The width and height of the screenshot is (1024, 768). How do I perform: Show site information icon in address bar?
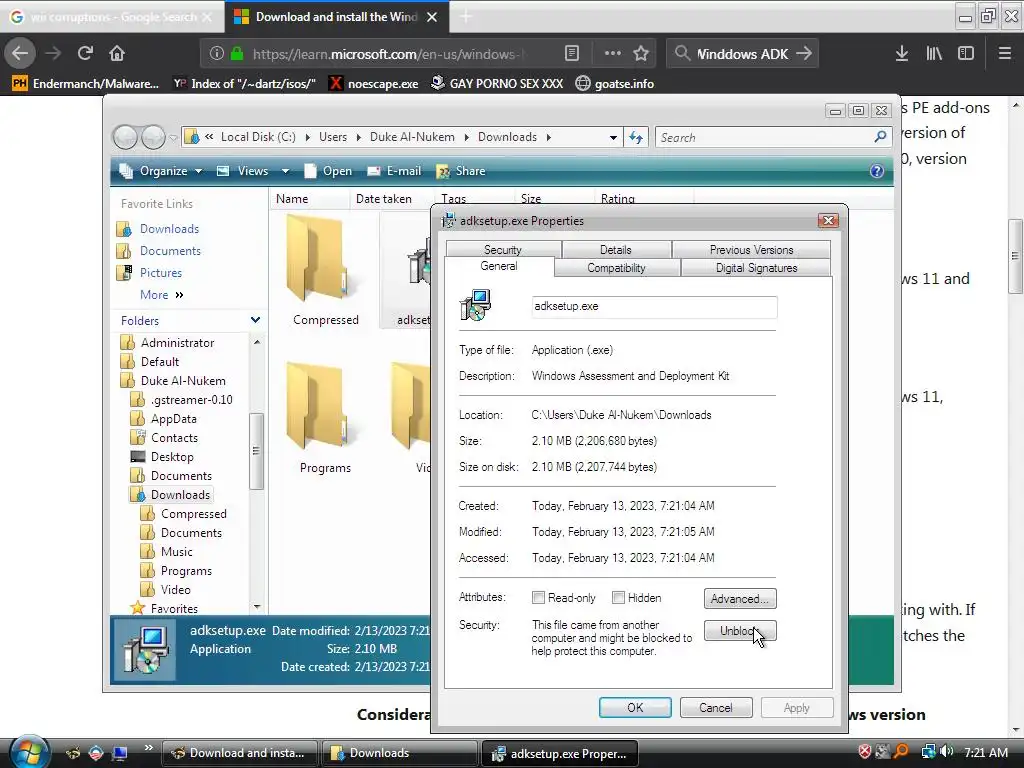coord(217,54)
